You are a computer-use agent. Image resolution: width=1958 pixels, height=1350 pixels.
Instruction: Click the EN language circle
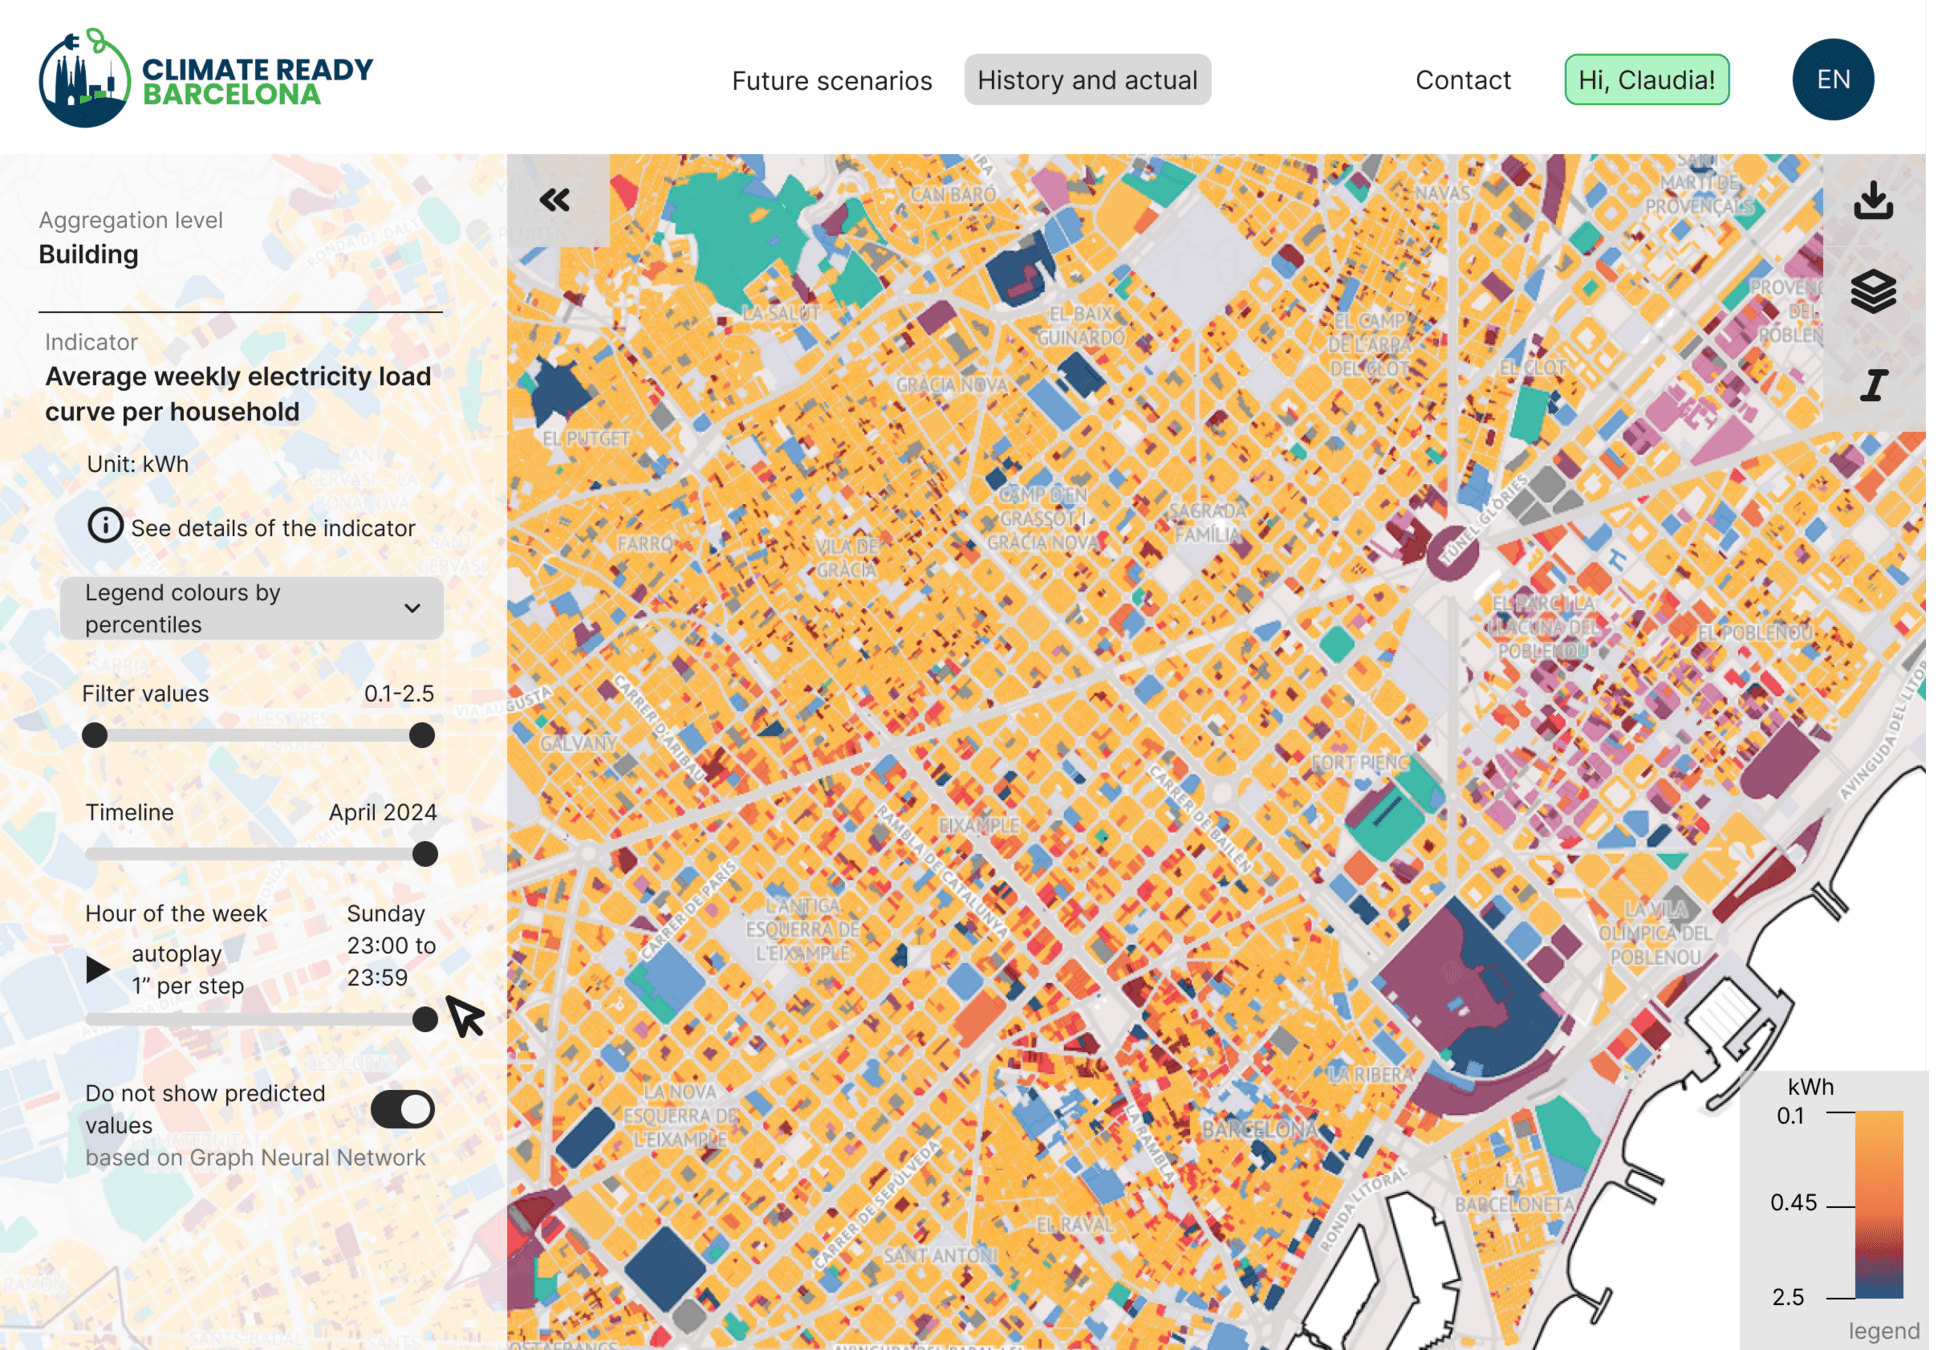click(x=1832, y=80)
